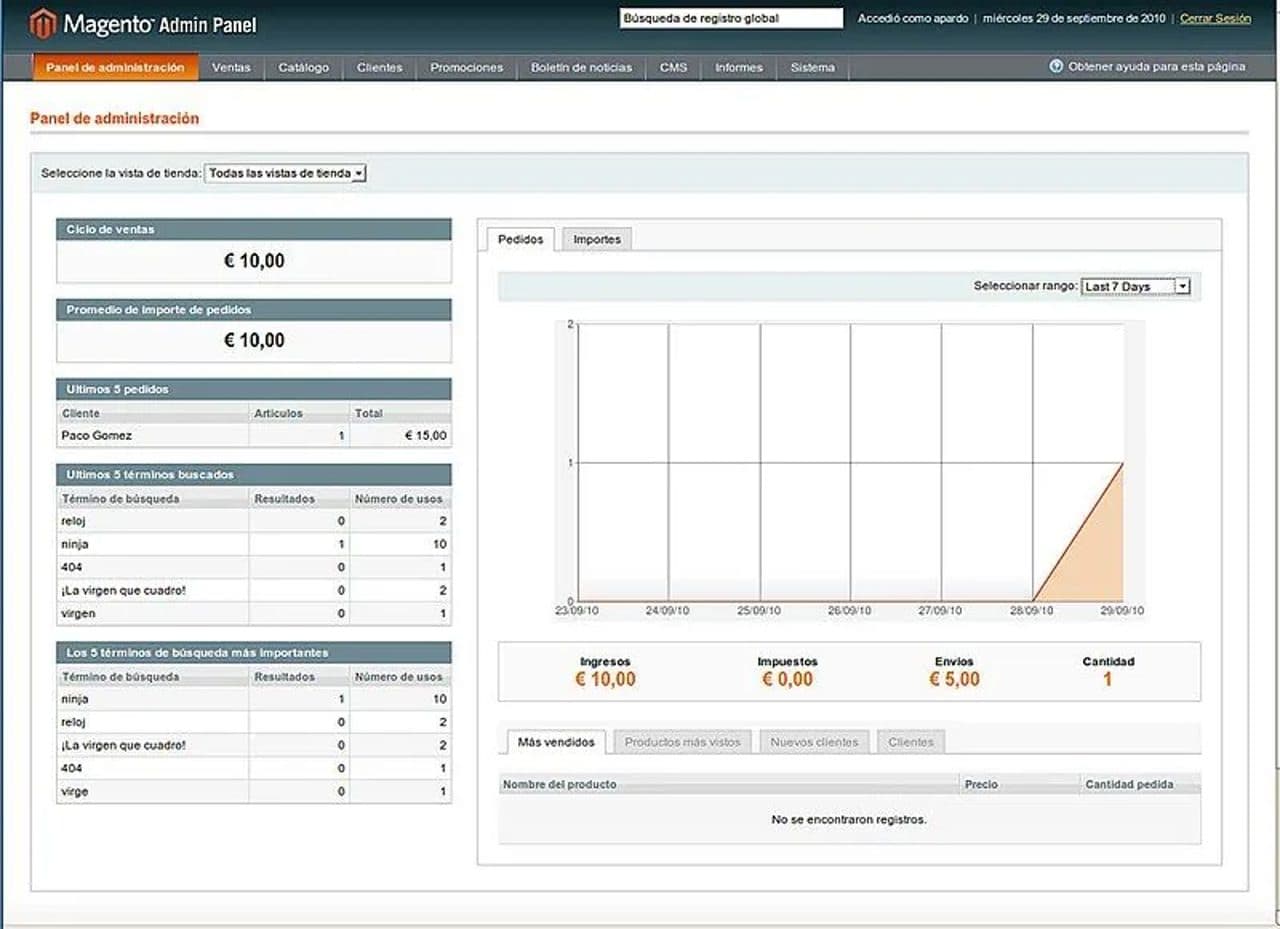Focus the global record search field
This screenshot has width=1280, height=929.
point(731,18)
